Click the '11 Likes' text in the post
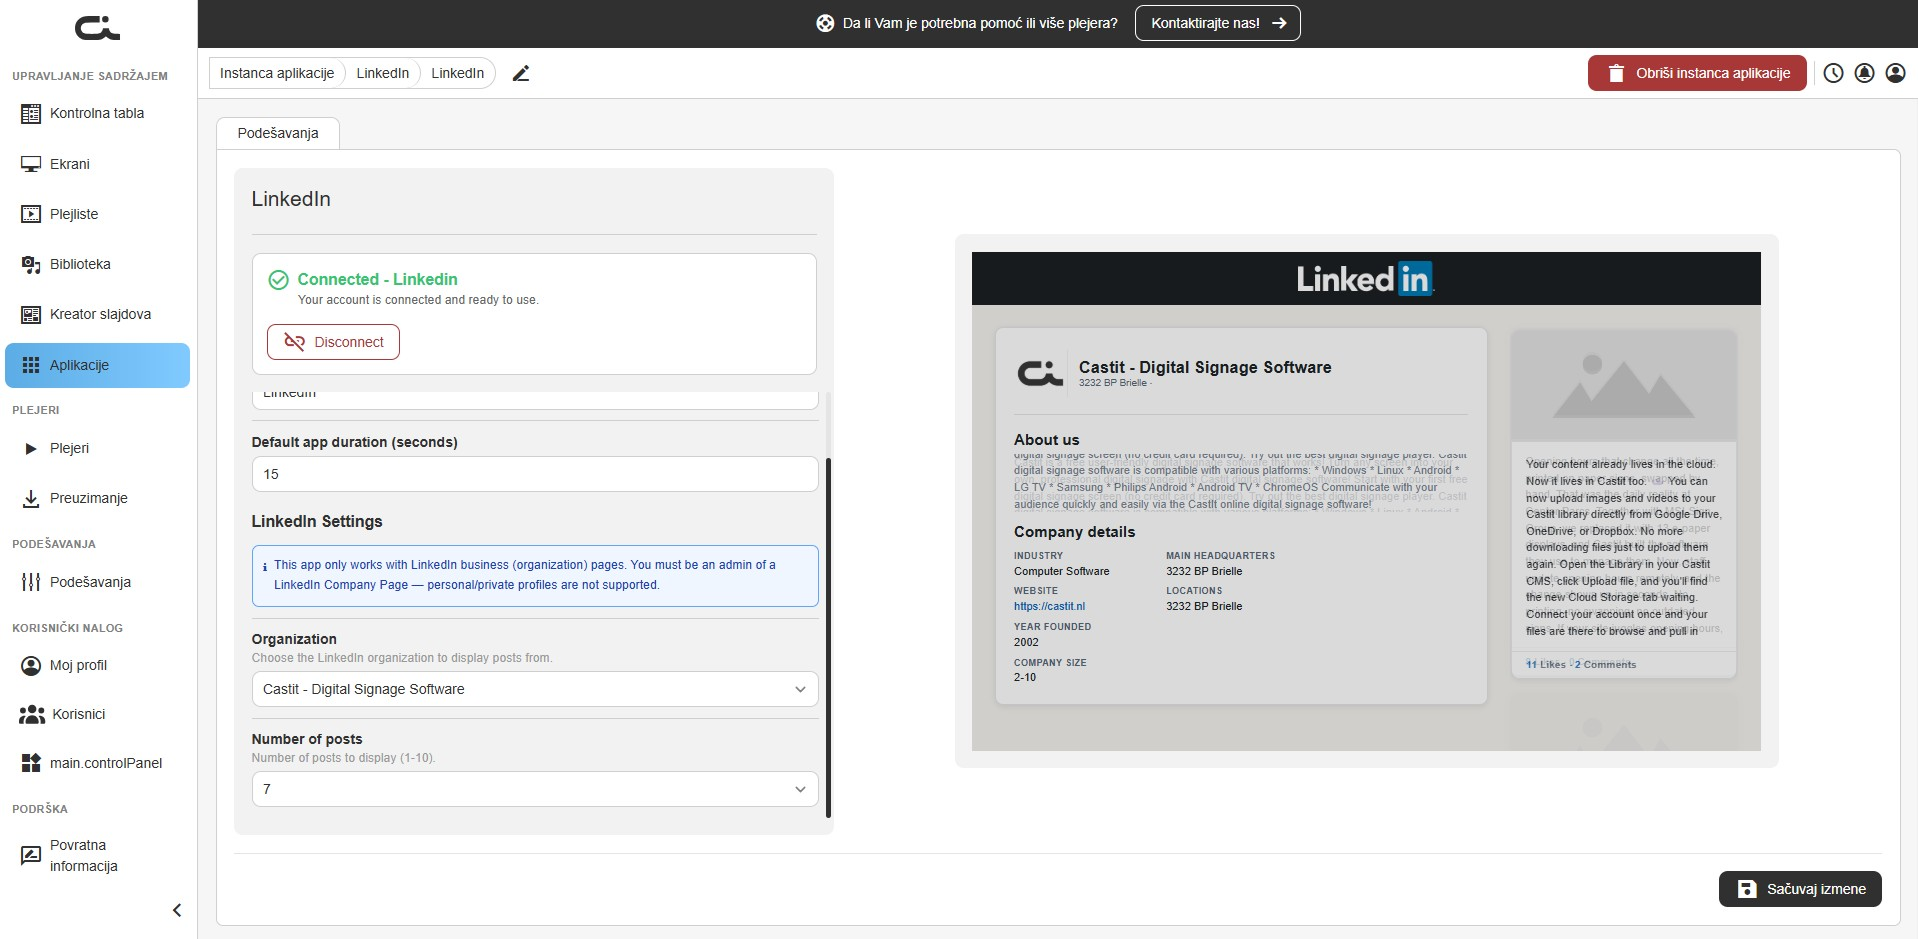 [1546, 664]
